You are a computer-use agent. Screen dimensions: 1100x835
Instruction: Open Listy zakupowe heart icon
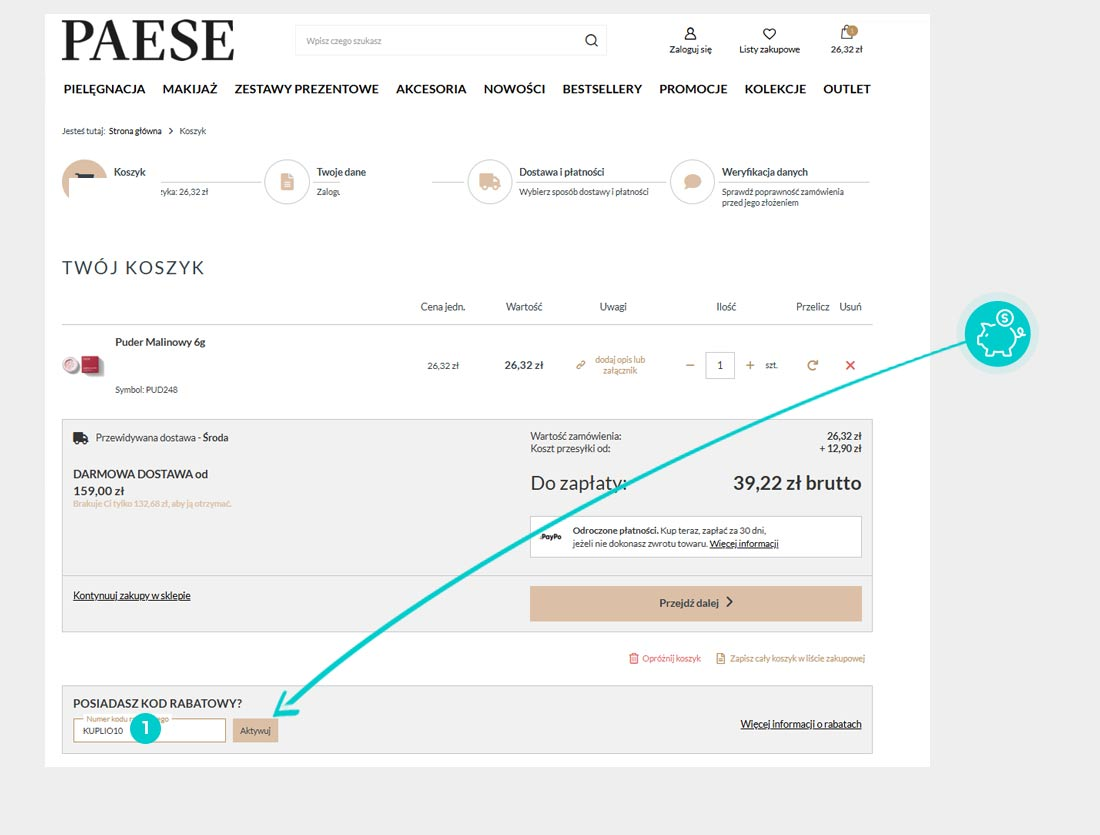point(769,34)
